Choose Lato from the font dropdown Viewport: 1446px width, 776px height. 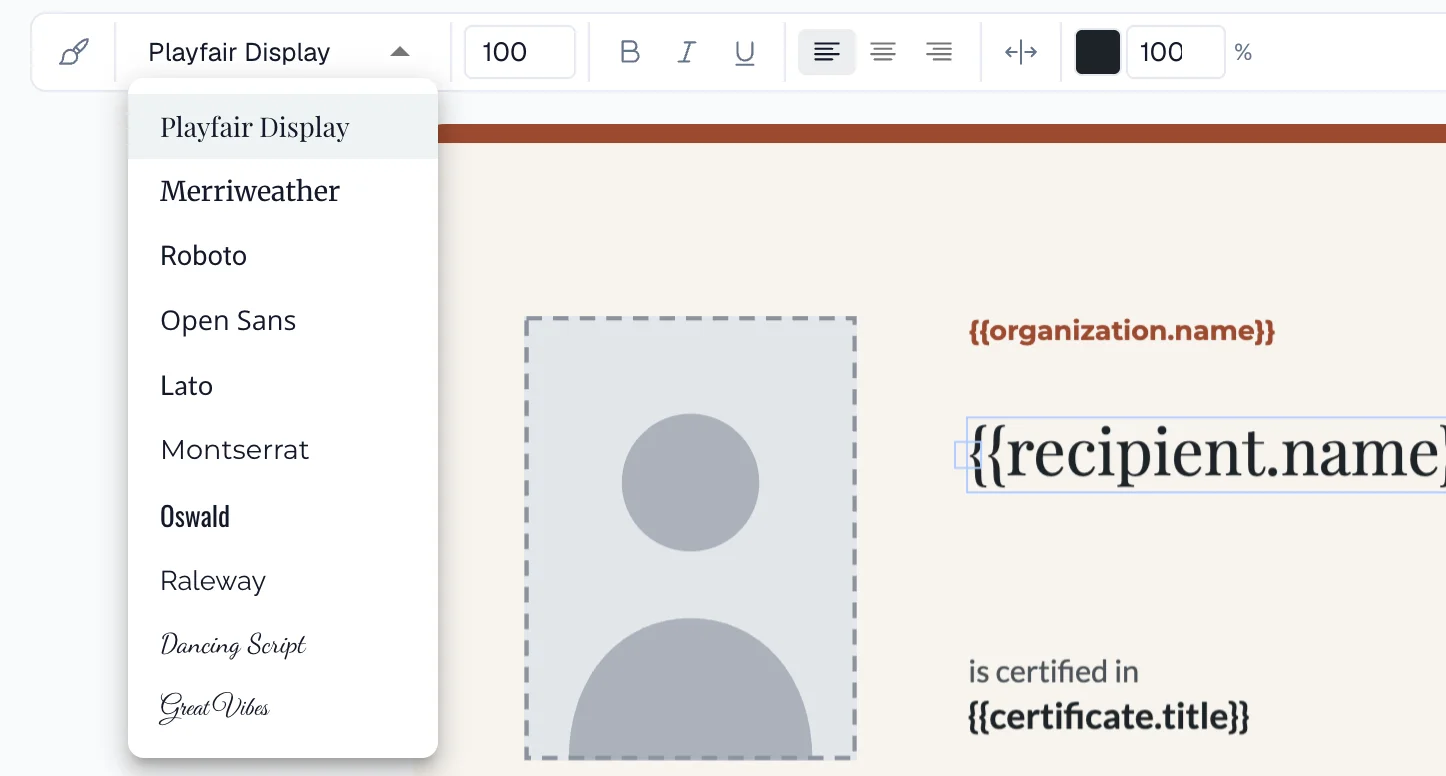[x=283, y=386]
